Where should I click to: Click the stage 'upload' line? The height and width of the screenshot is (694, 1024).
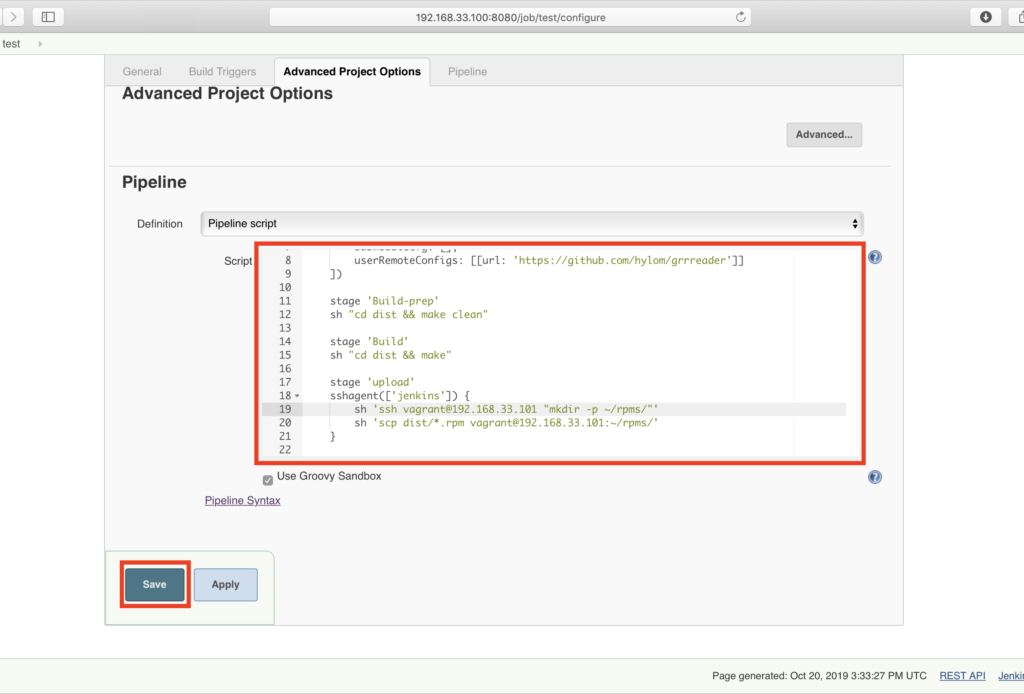tap(372, 382)
